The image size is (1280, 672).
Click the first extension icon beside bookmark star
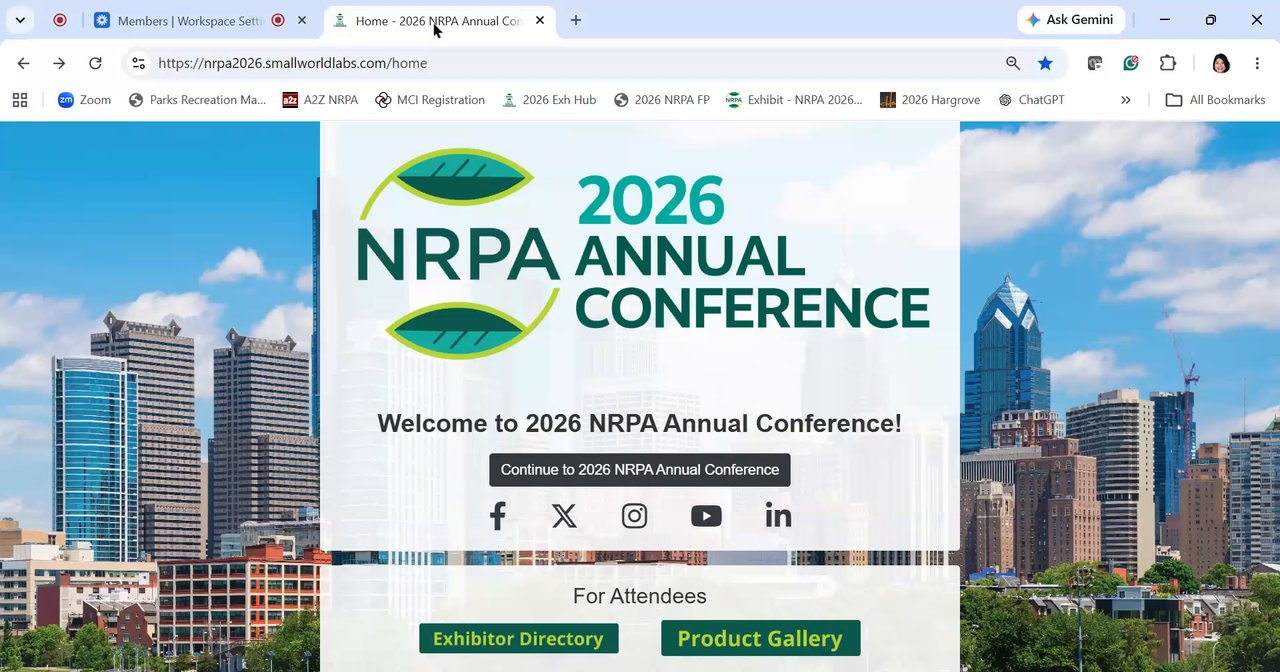click(x=1095, y=63)
